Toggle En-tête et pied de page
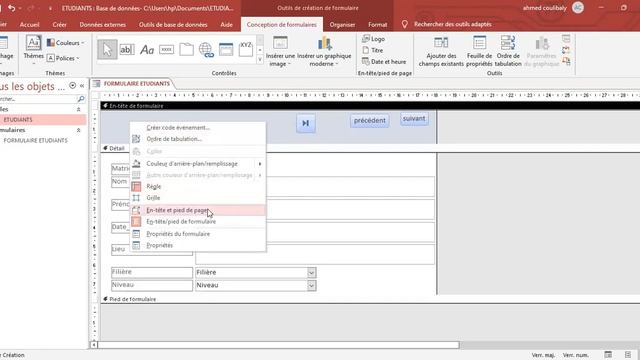The image size is (640, 360). tap(198, 210)
